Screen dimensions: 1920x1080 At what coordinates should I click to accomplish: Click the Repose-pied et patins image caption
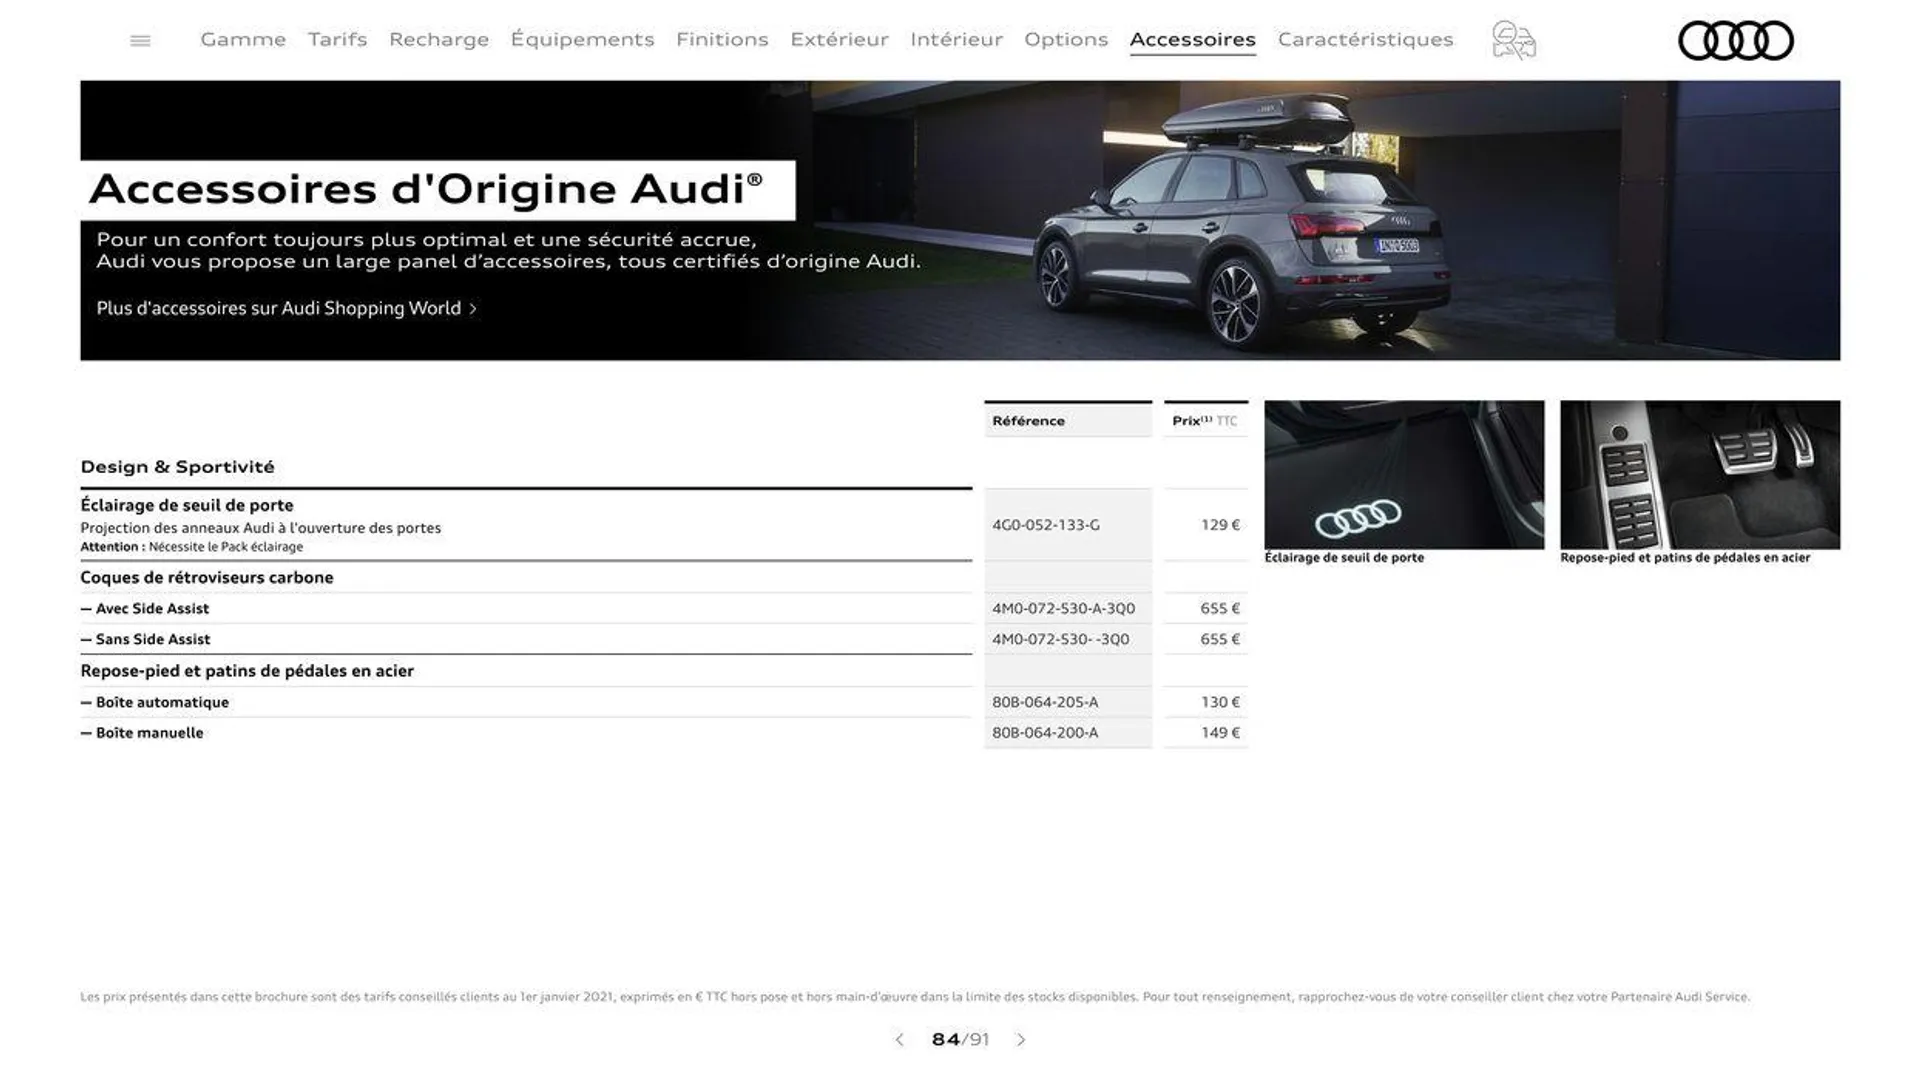click(1685, 558)
